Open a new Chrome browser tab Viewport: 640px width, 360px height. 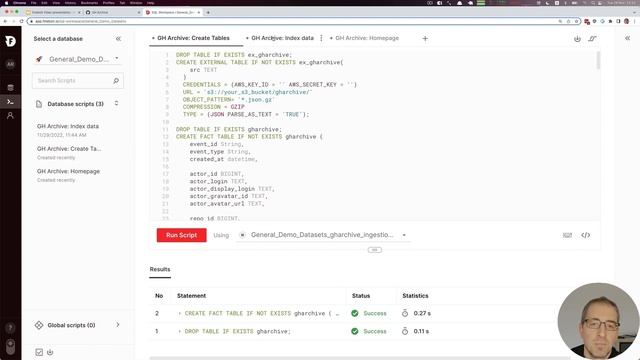[x=208, y=13]
